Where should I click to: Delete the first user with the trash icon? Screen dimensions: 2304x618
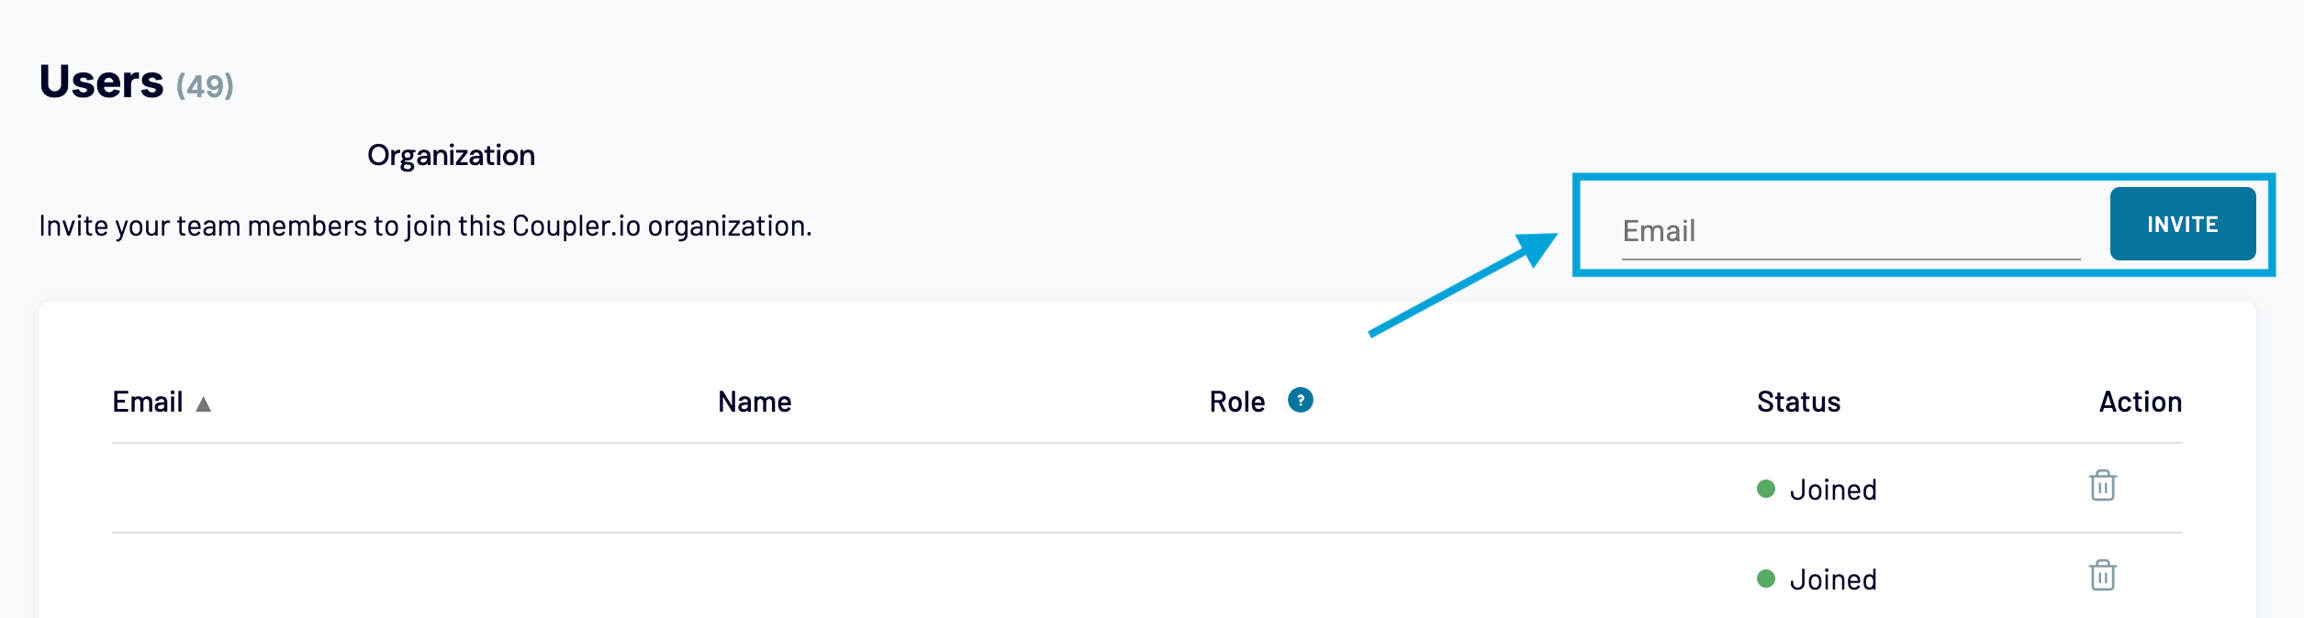click(2102, 486)
